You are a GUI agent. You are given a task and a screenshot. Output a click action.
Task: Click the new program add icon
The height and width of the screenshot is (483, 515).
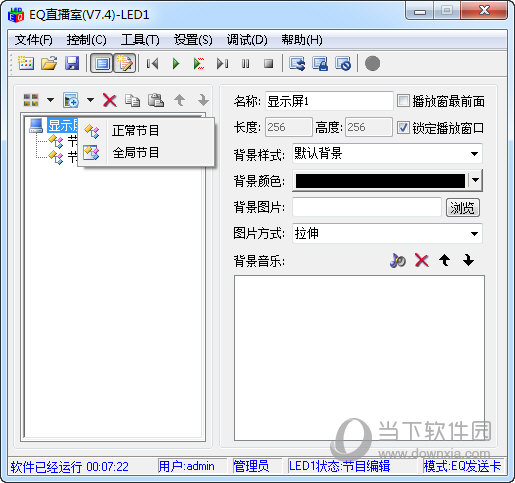pyautogui.click(x=71, y=100)
